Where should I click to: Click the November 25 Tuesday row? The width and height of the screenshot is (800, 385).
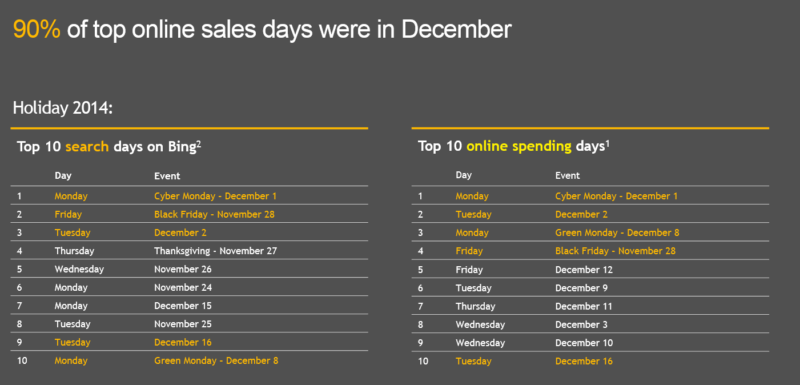click(x=189, y=324)
